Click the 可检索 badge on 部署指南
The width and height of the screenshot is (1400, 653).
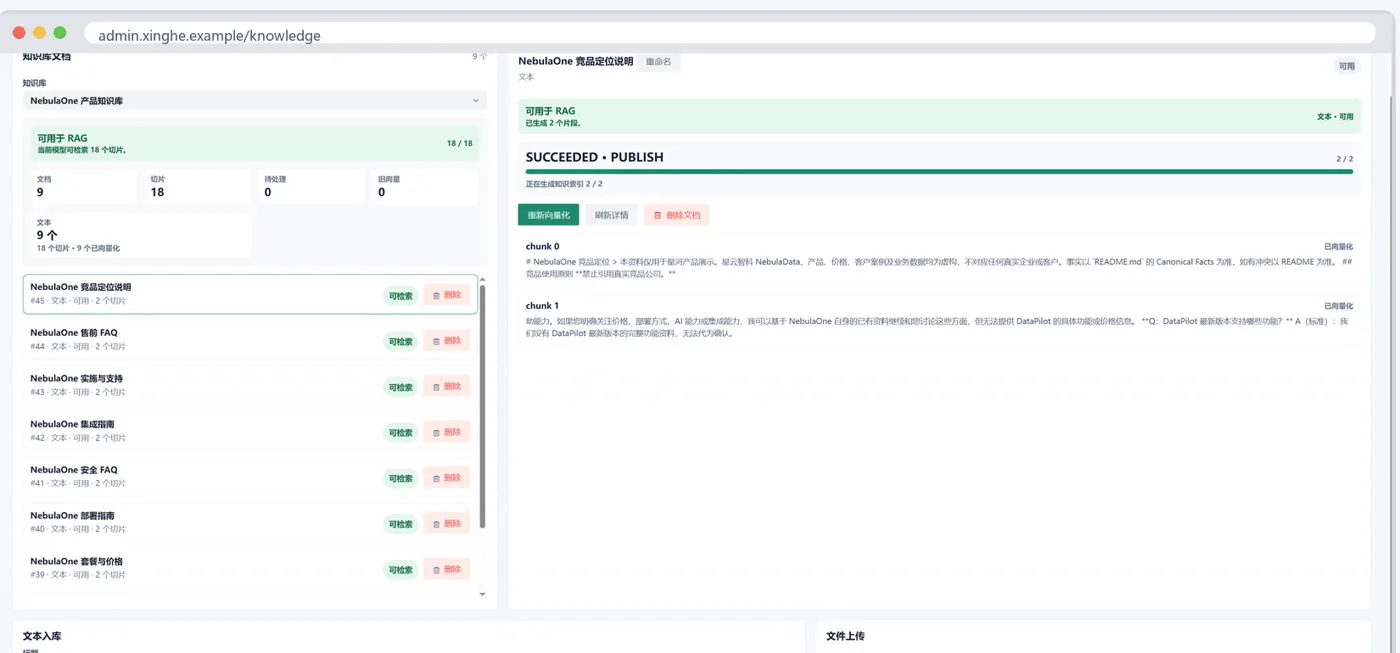pyautogui.click(x=400, y=524)
